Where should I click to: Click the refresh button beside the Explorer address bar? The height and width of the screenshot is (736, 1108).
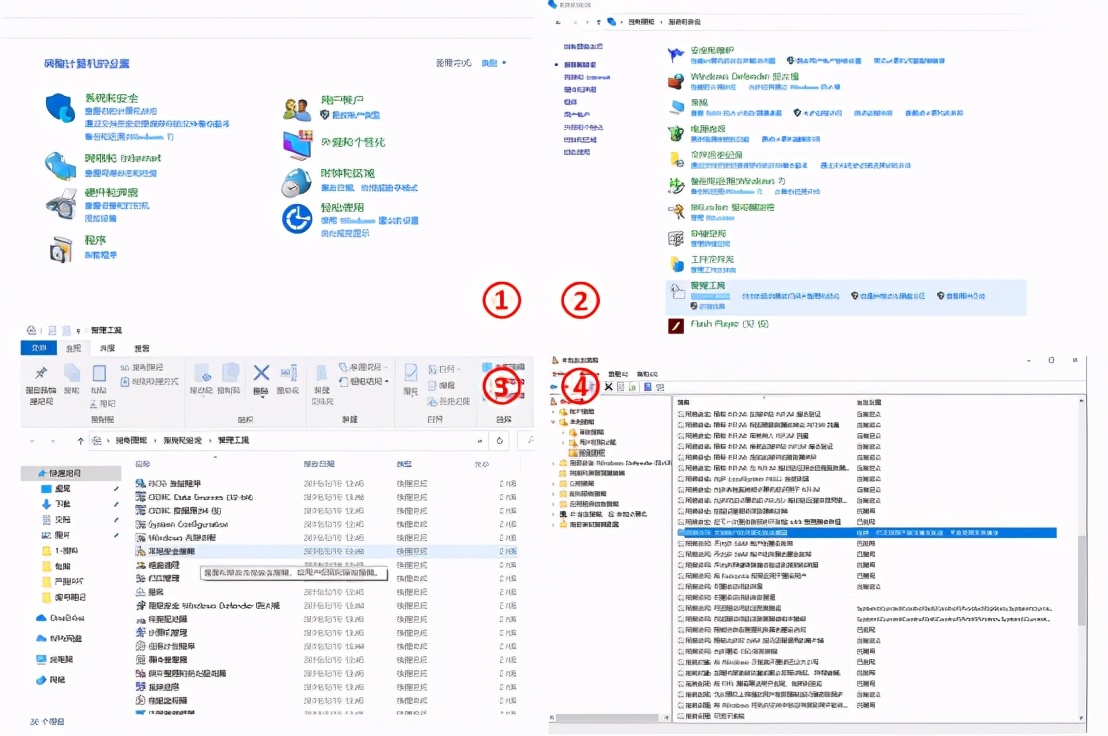(500, 440)
